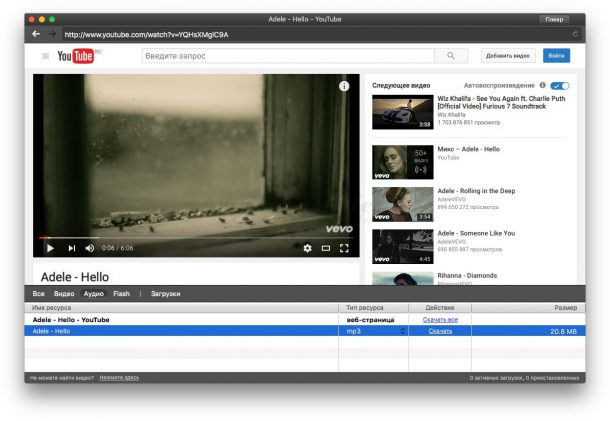
Task: Enter fullscreen mode in the player
Action: click(344, 248)
